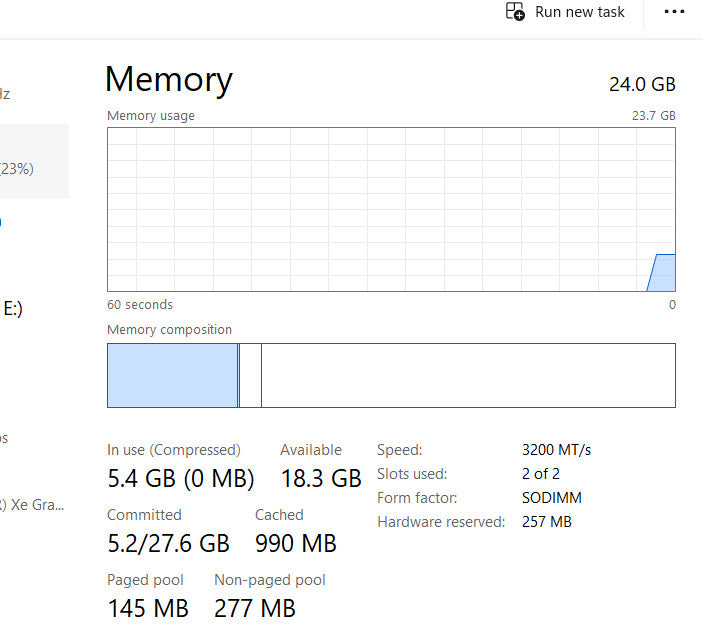Click the Cached value 990 MB
Viewport: 703px width, 642px height.
[296, 543]
